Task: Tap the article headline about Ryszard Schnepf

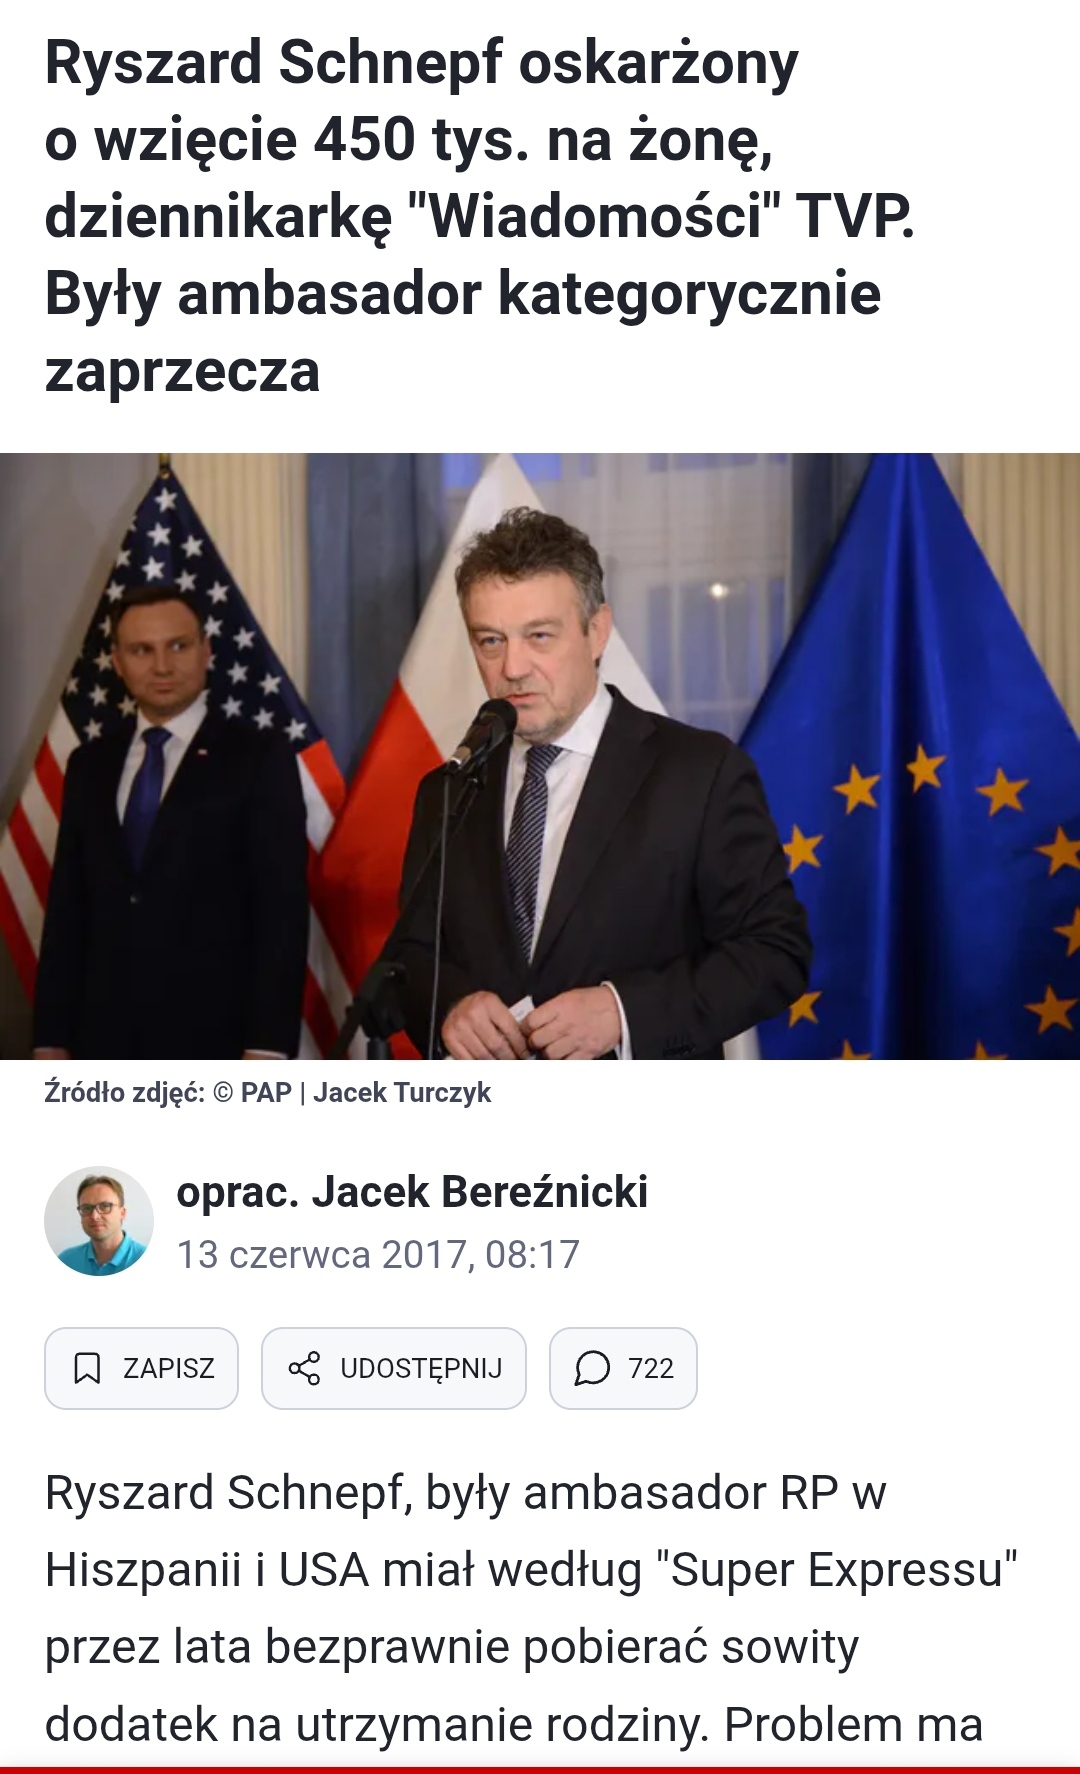Action: [x=480, y=217]
